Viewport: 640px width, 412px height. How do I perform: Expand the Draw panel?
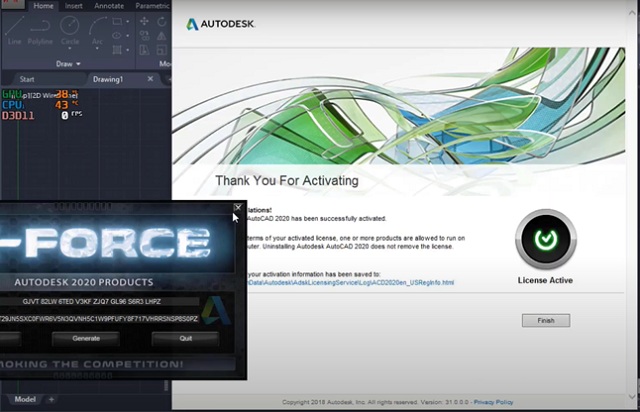point(68,64)
